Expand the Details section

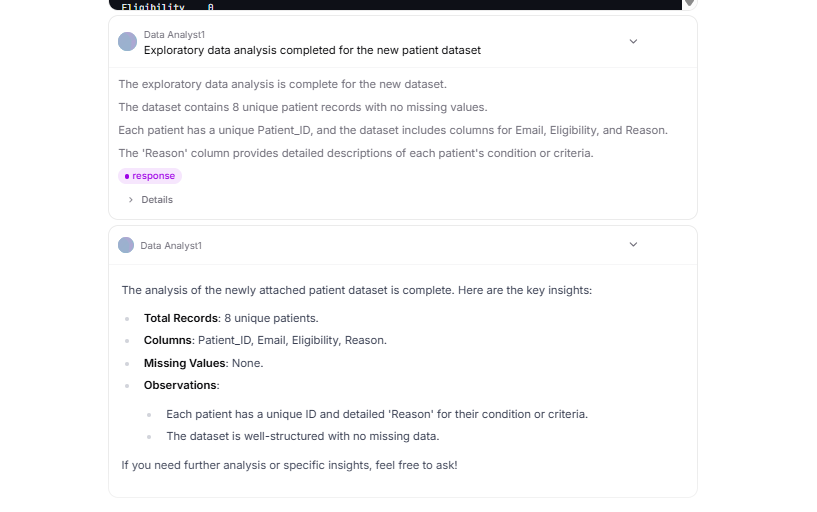coord(156,200)
